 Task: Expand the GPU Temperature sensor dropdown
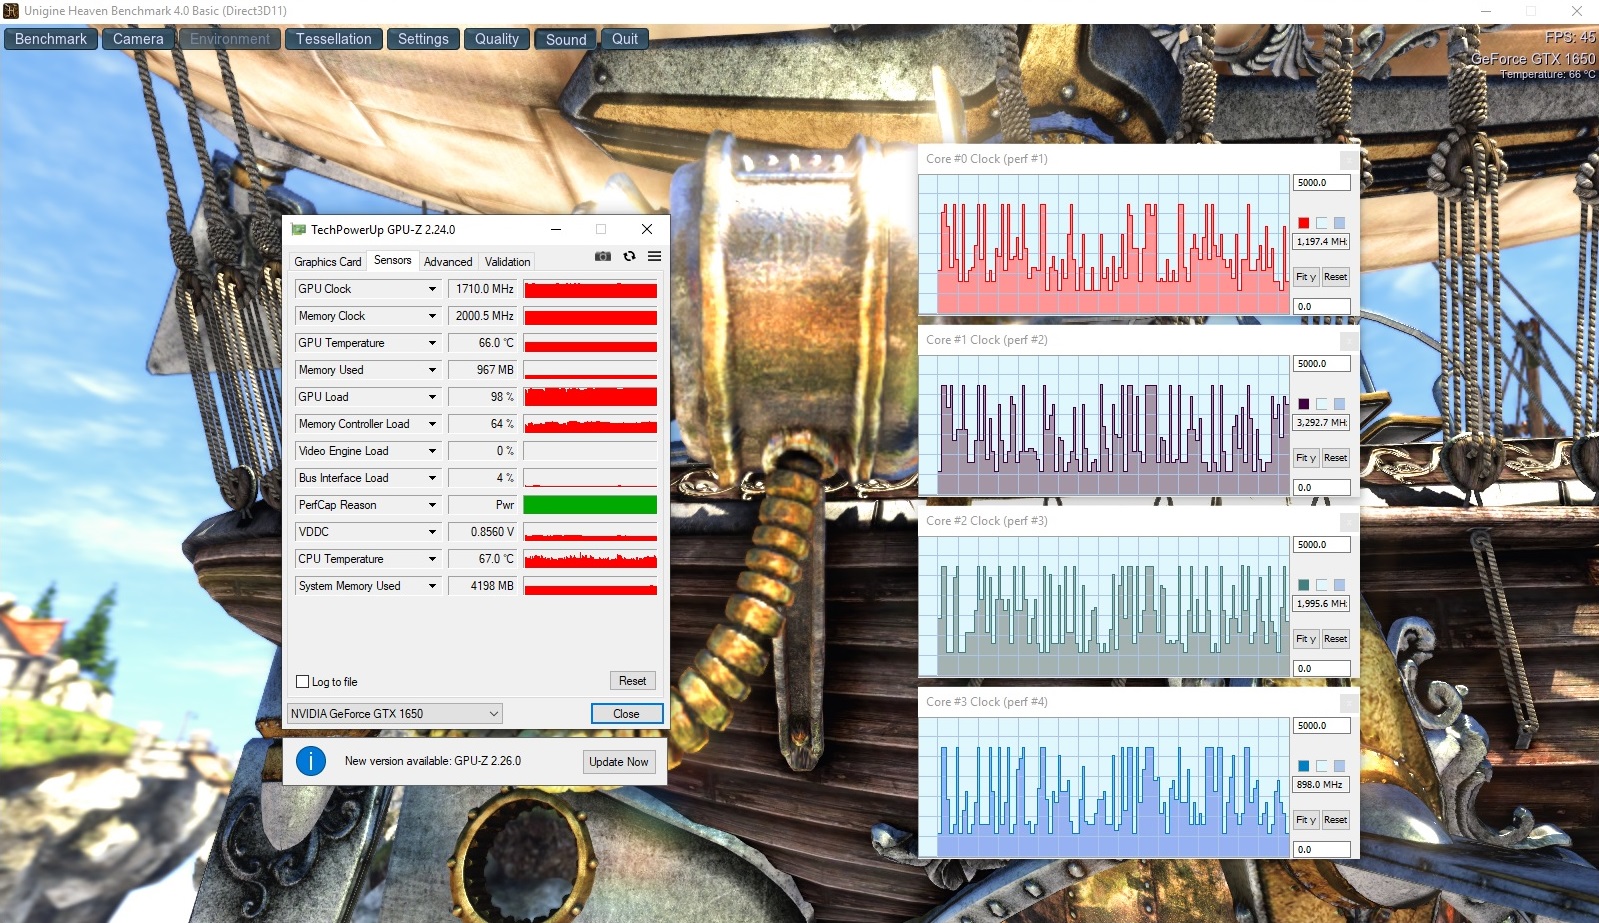432,343
